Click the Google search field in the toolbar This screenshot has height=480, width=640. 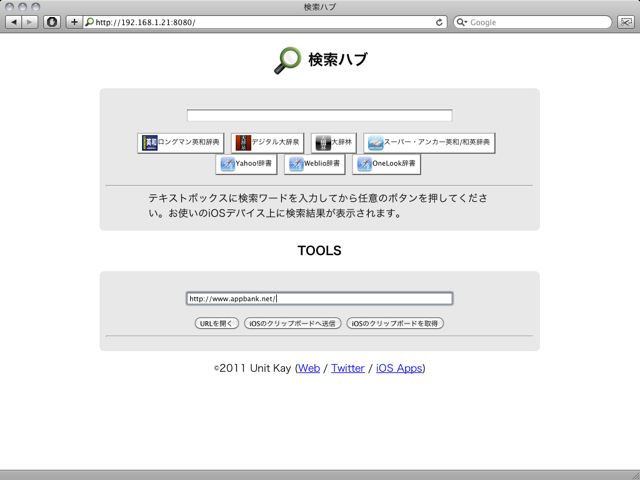(533, 22)
